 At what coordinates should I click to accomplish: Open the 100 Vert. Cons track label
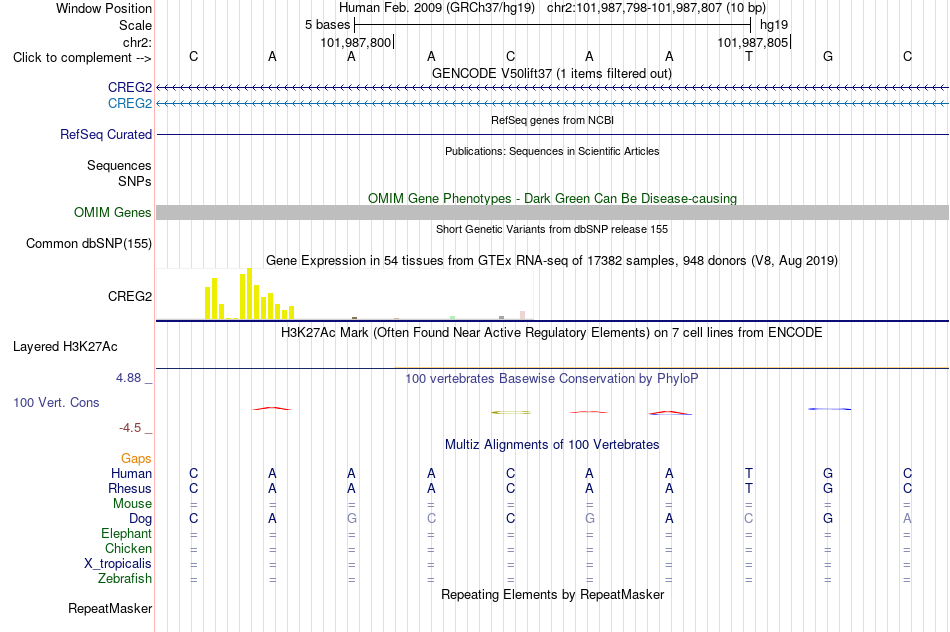click(x=56, y=402)
